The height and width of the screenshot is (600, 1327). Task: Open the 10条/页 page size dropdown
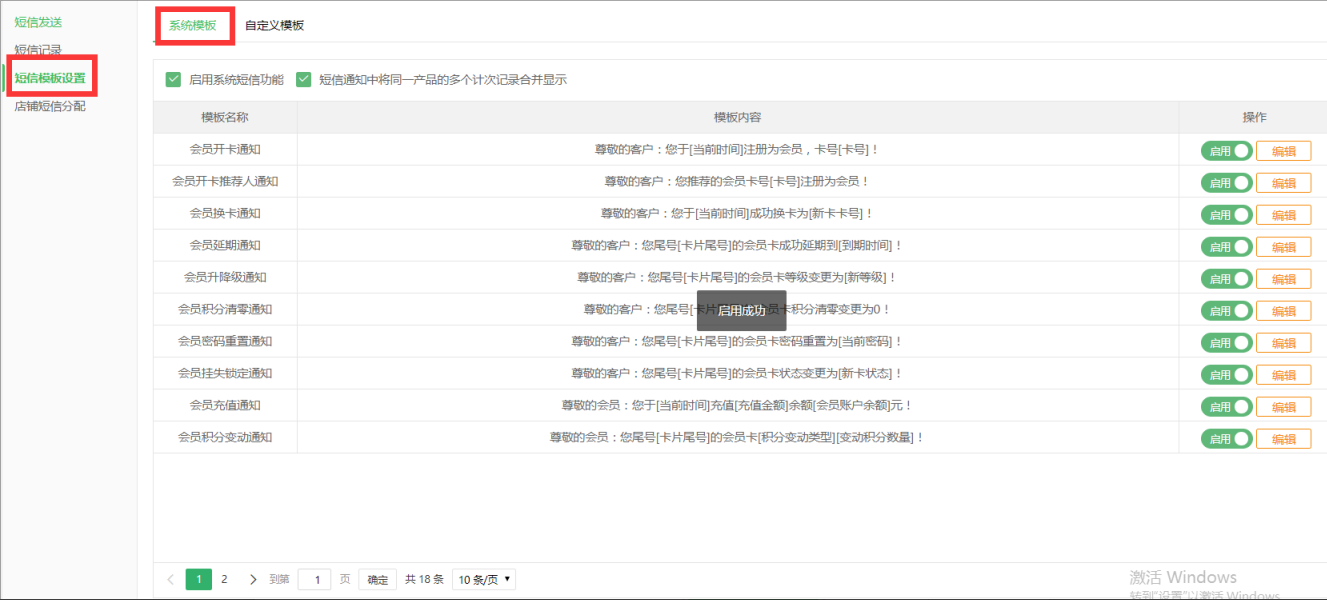483,578
